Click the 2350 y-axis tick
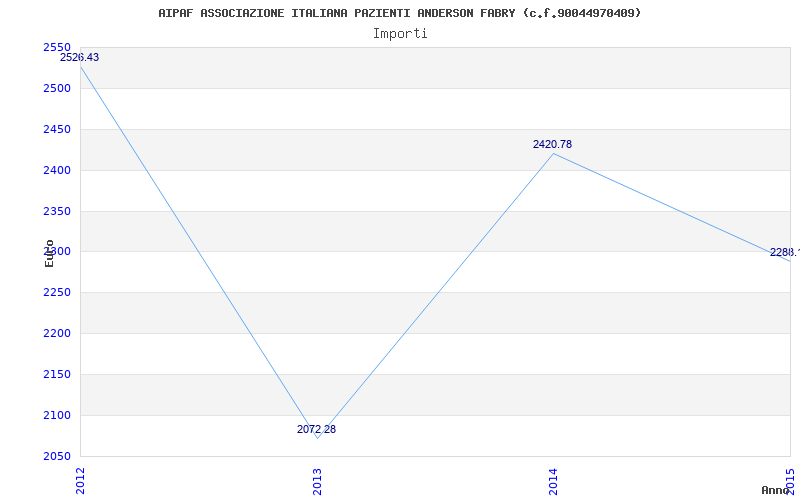Screen dimensions: 800x500 coord(57,211)
